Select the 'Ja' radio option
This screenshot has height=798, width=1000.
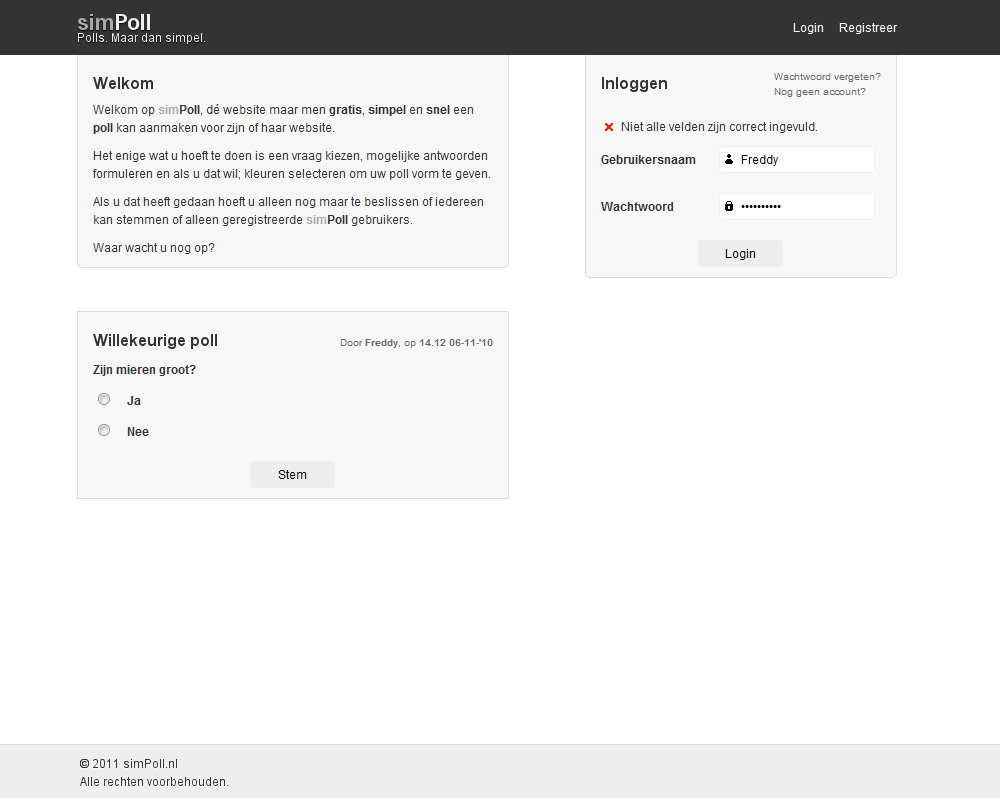104,399
